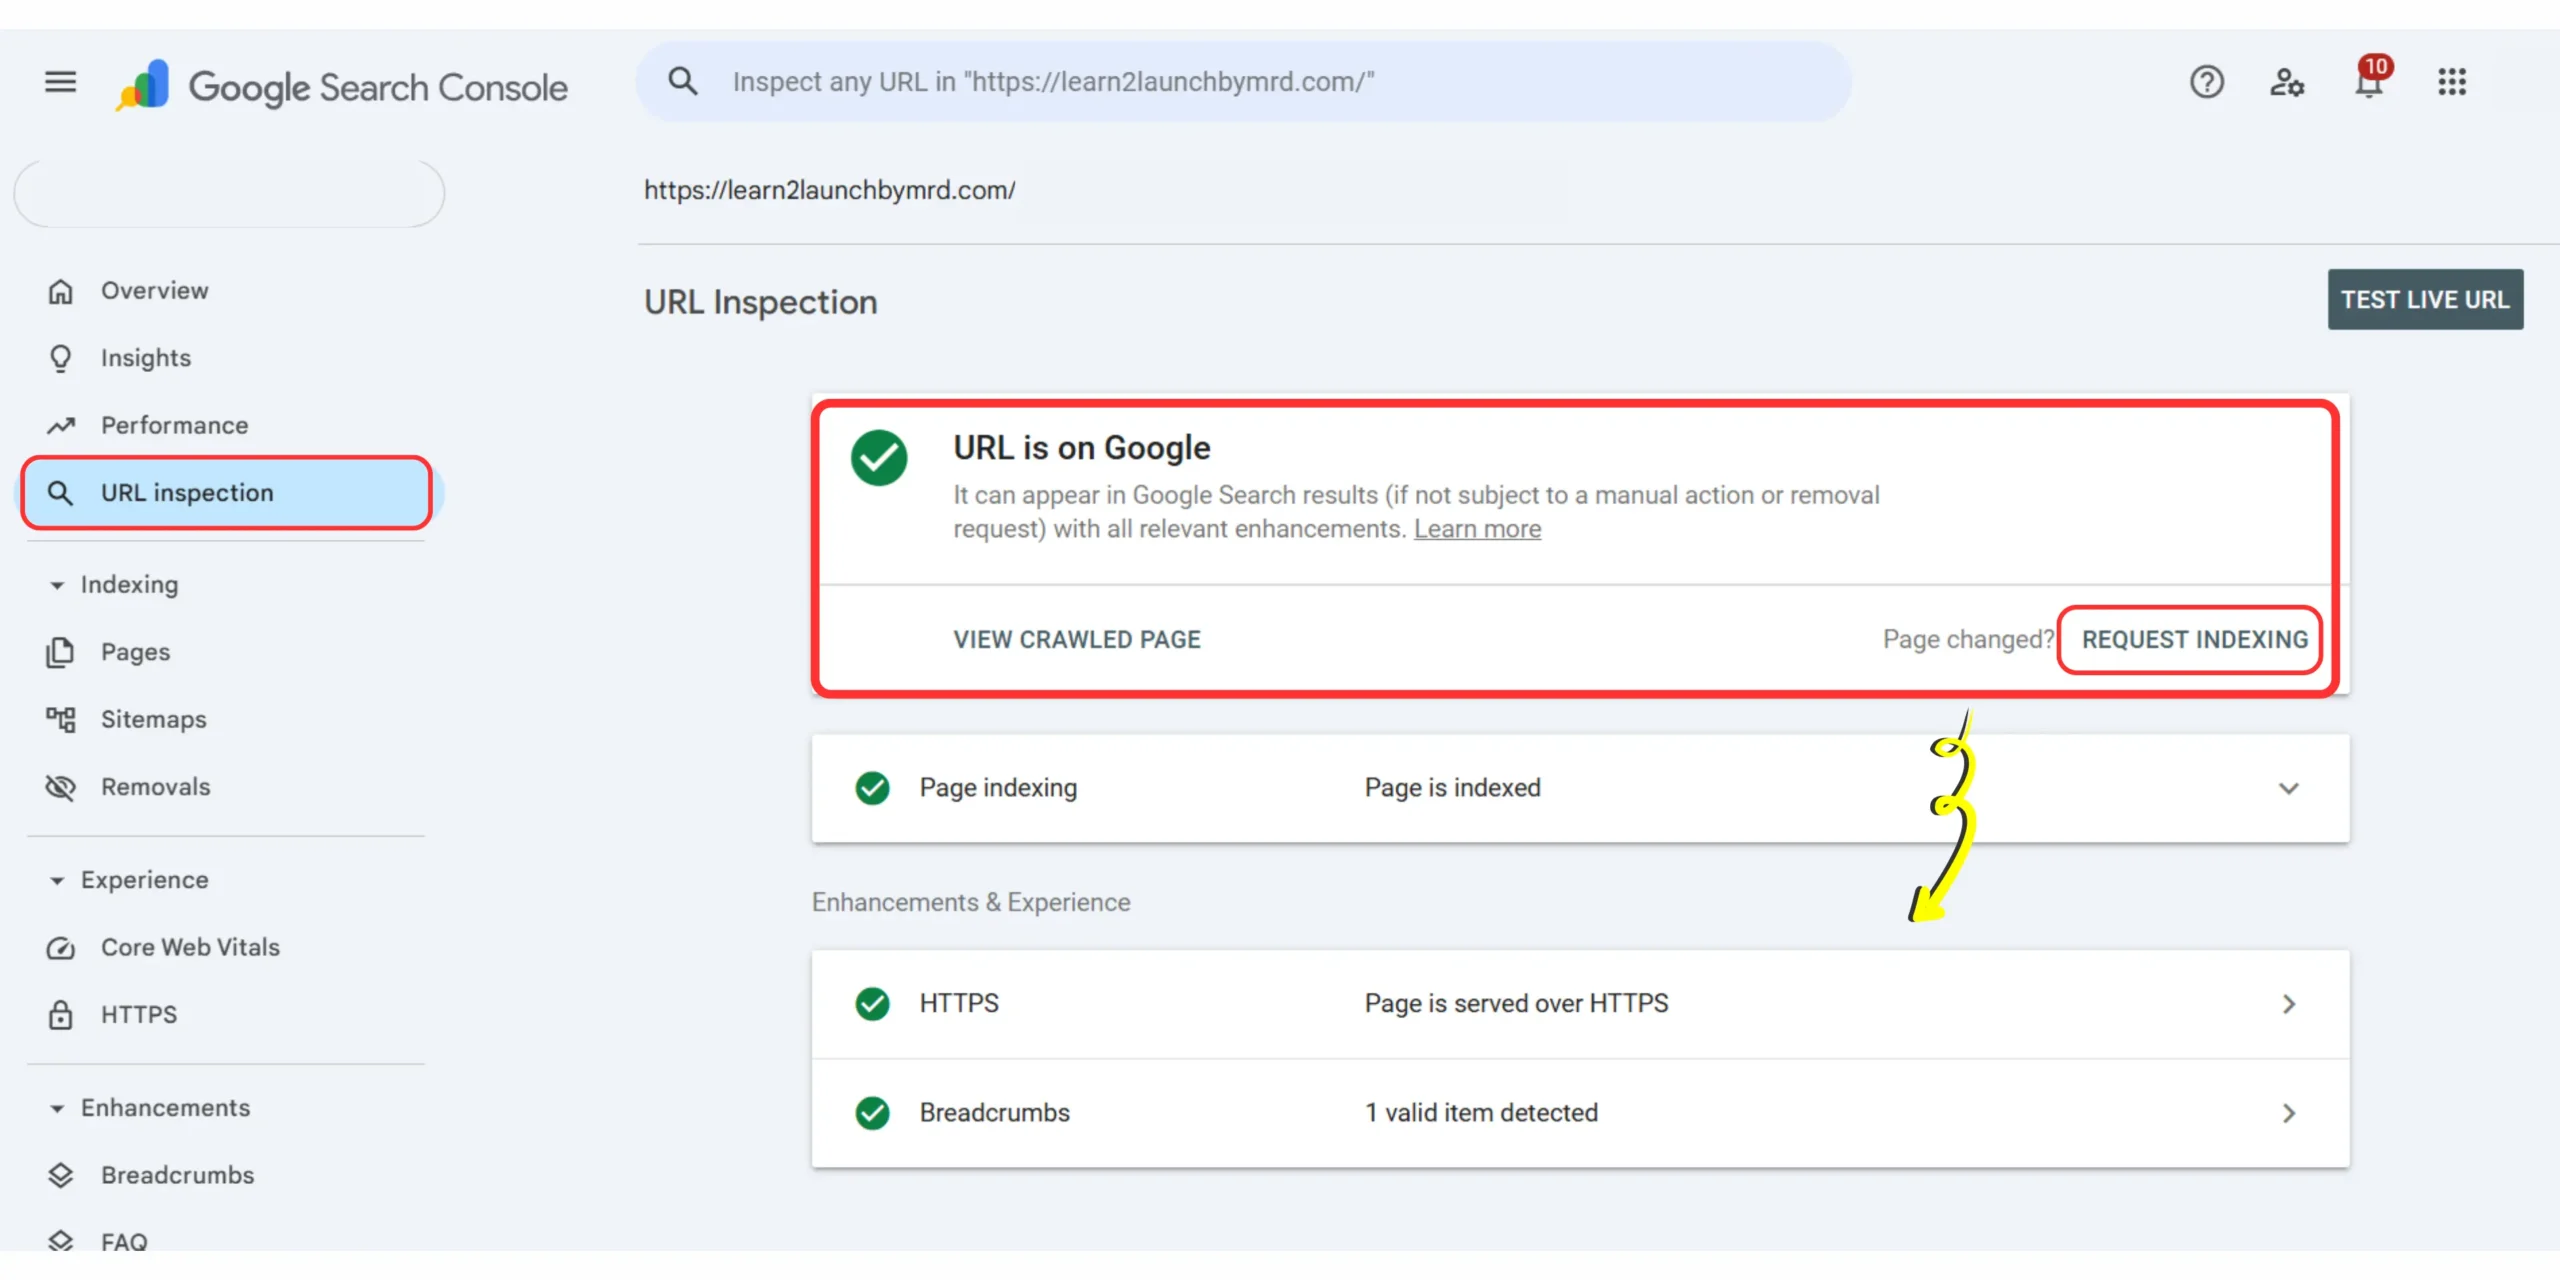
Task: Click the TEST LIVE URL button
Action: click(x=2425, y=299)
